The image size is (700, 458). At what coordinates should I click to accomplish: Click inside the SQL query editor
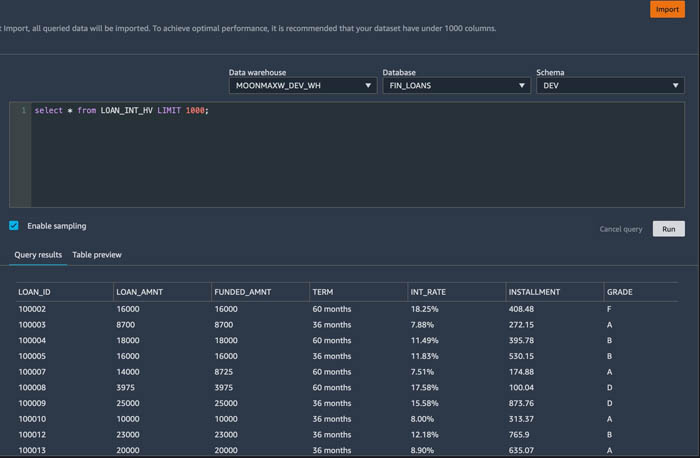coord(357,154)
